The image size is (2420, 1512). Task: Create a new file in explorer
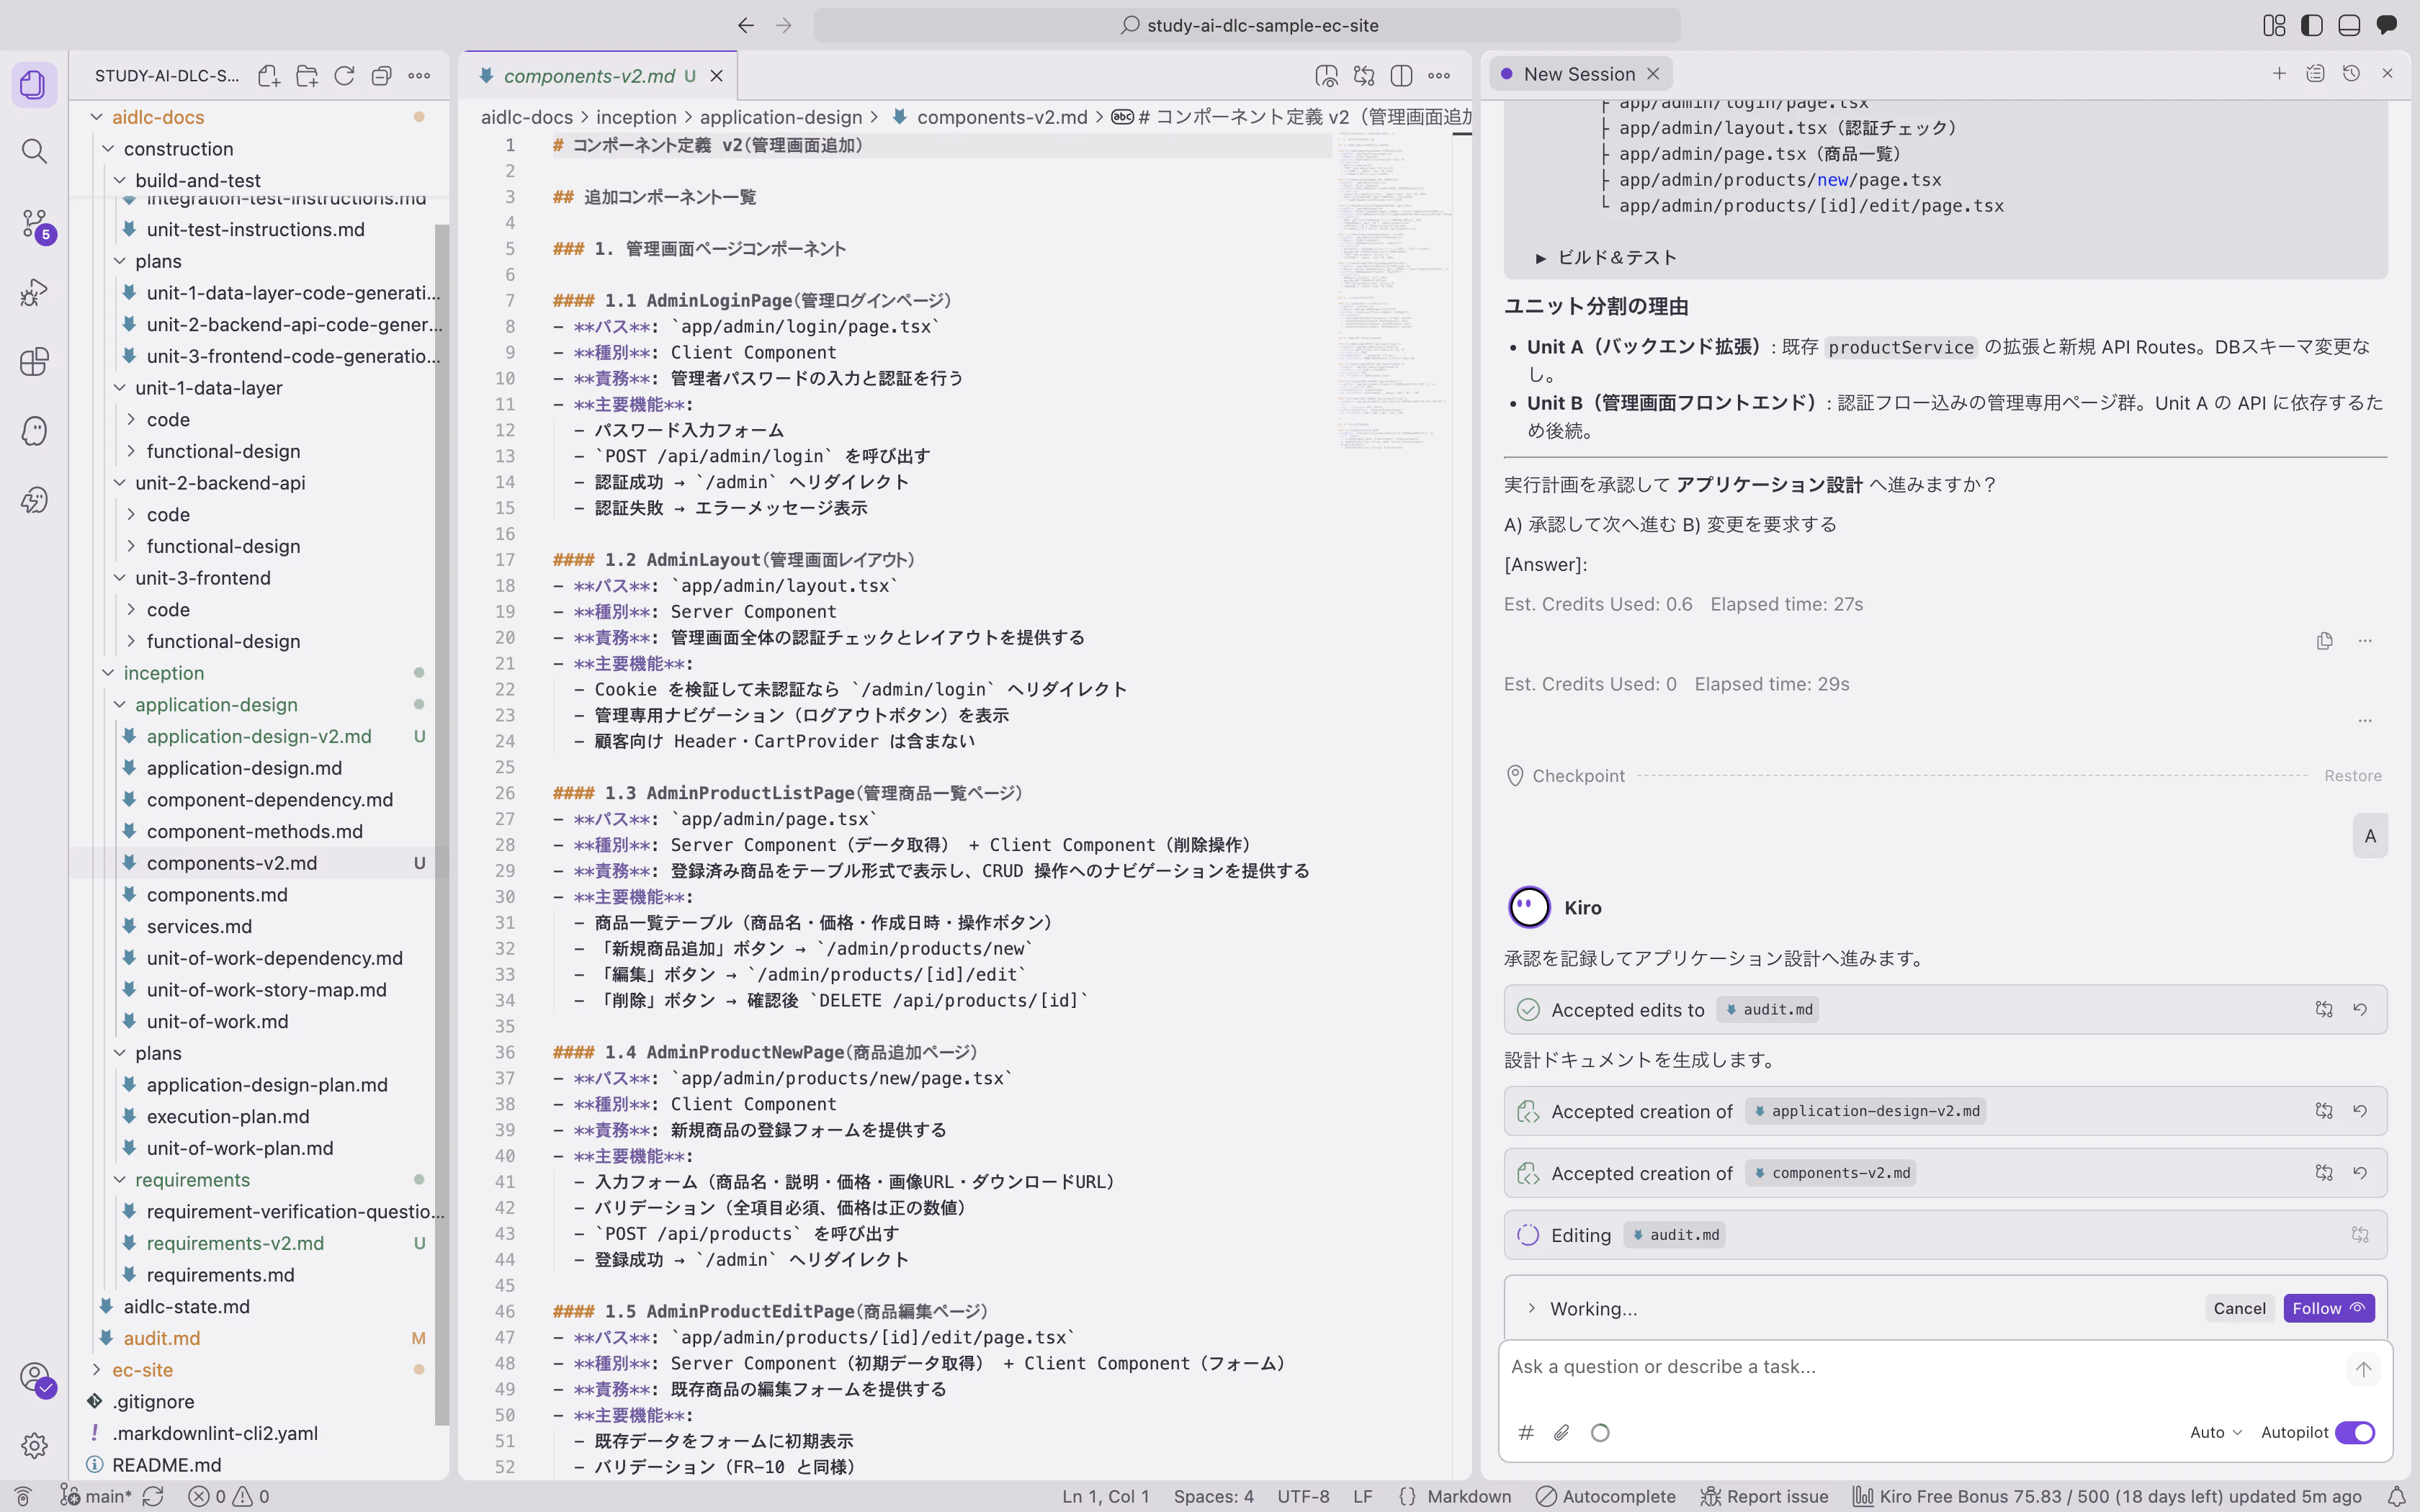point(269,76)
